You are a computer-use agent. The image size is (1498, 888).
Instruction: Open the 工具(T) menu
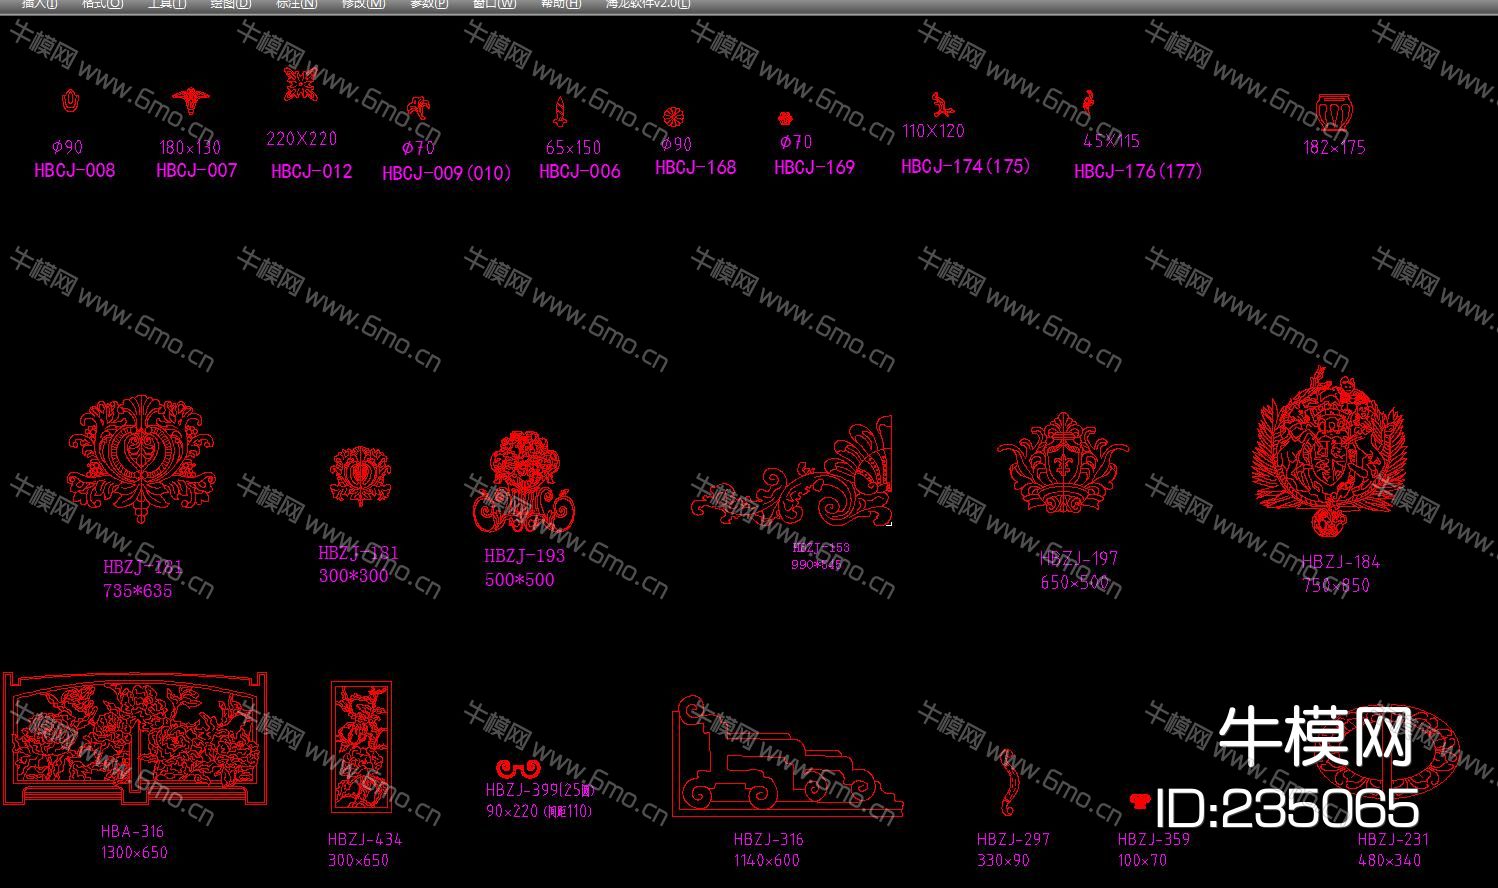click(x=167, y=4)
